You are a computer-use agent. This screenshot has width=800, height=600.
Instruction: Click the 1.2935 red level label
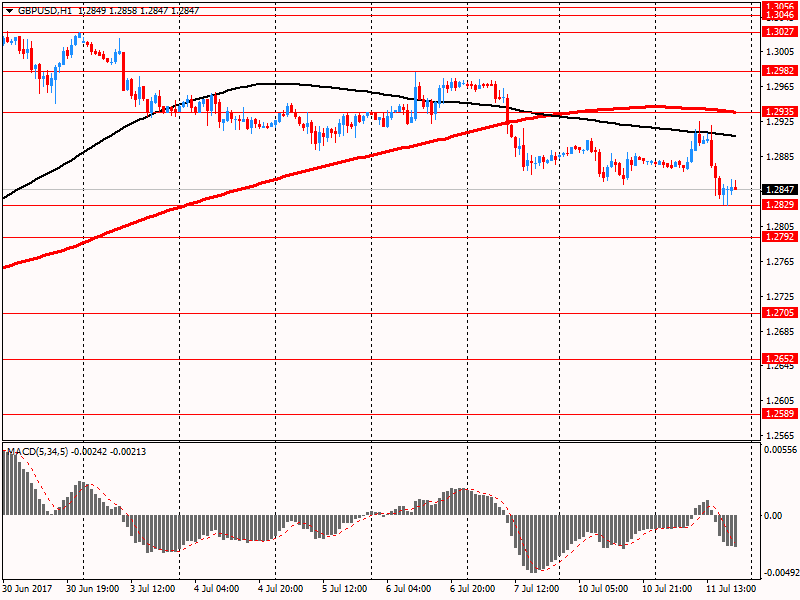click(780, 112)
